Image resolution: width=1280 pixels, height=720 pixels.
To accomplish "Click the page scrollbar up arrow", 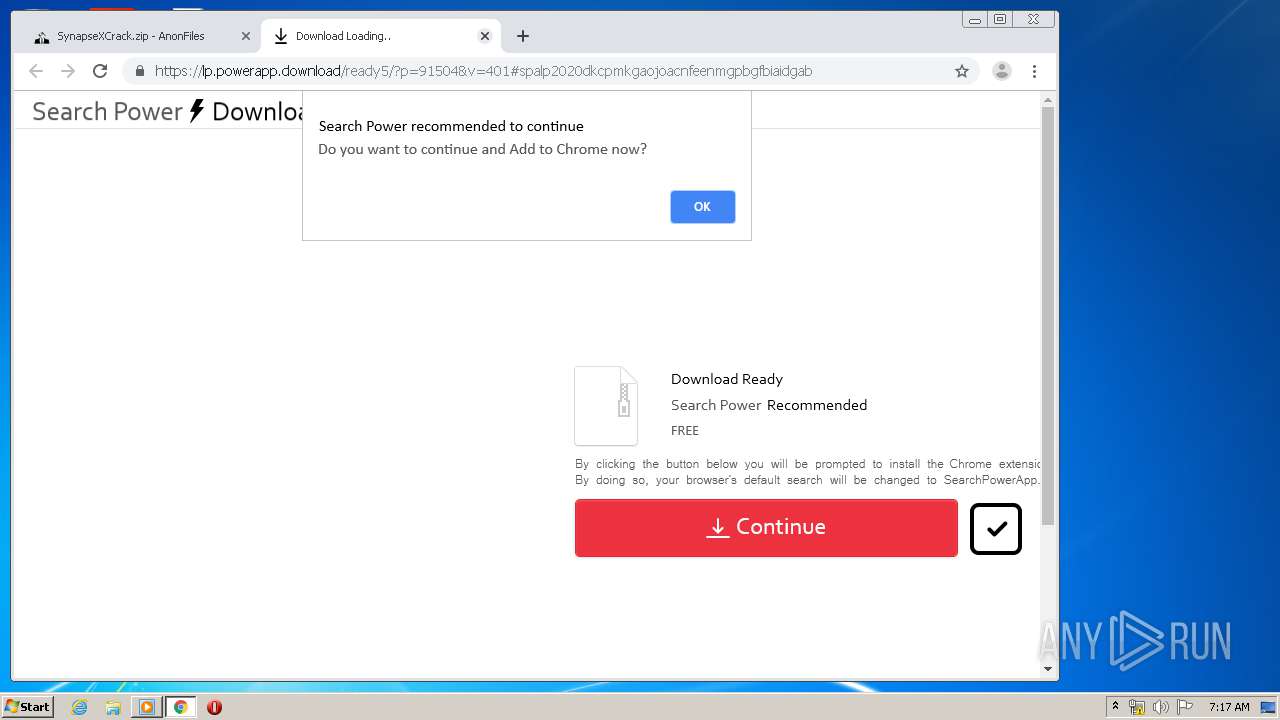I will [1048, 100].
